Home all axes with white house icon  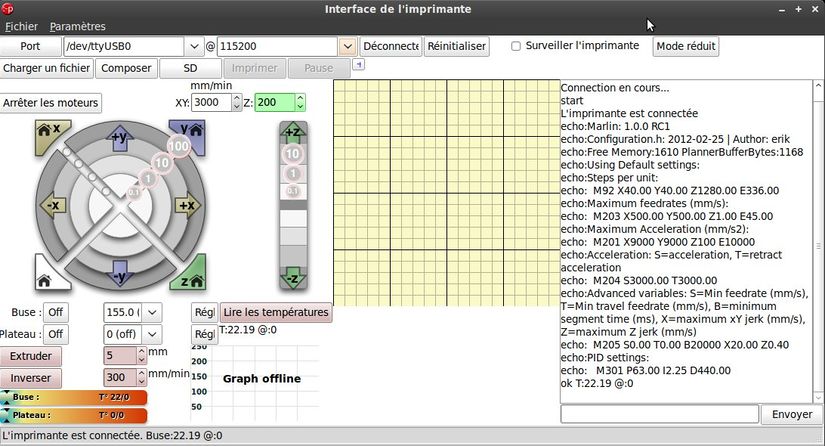46,279
